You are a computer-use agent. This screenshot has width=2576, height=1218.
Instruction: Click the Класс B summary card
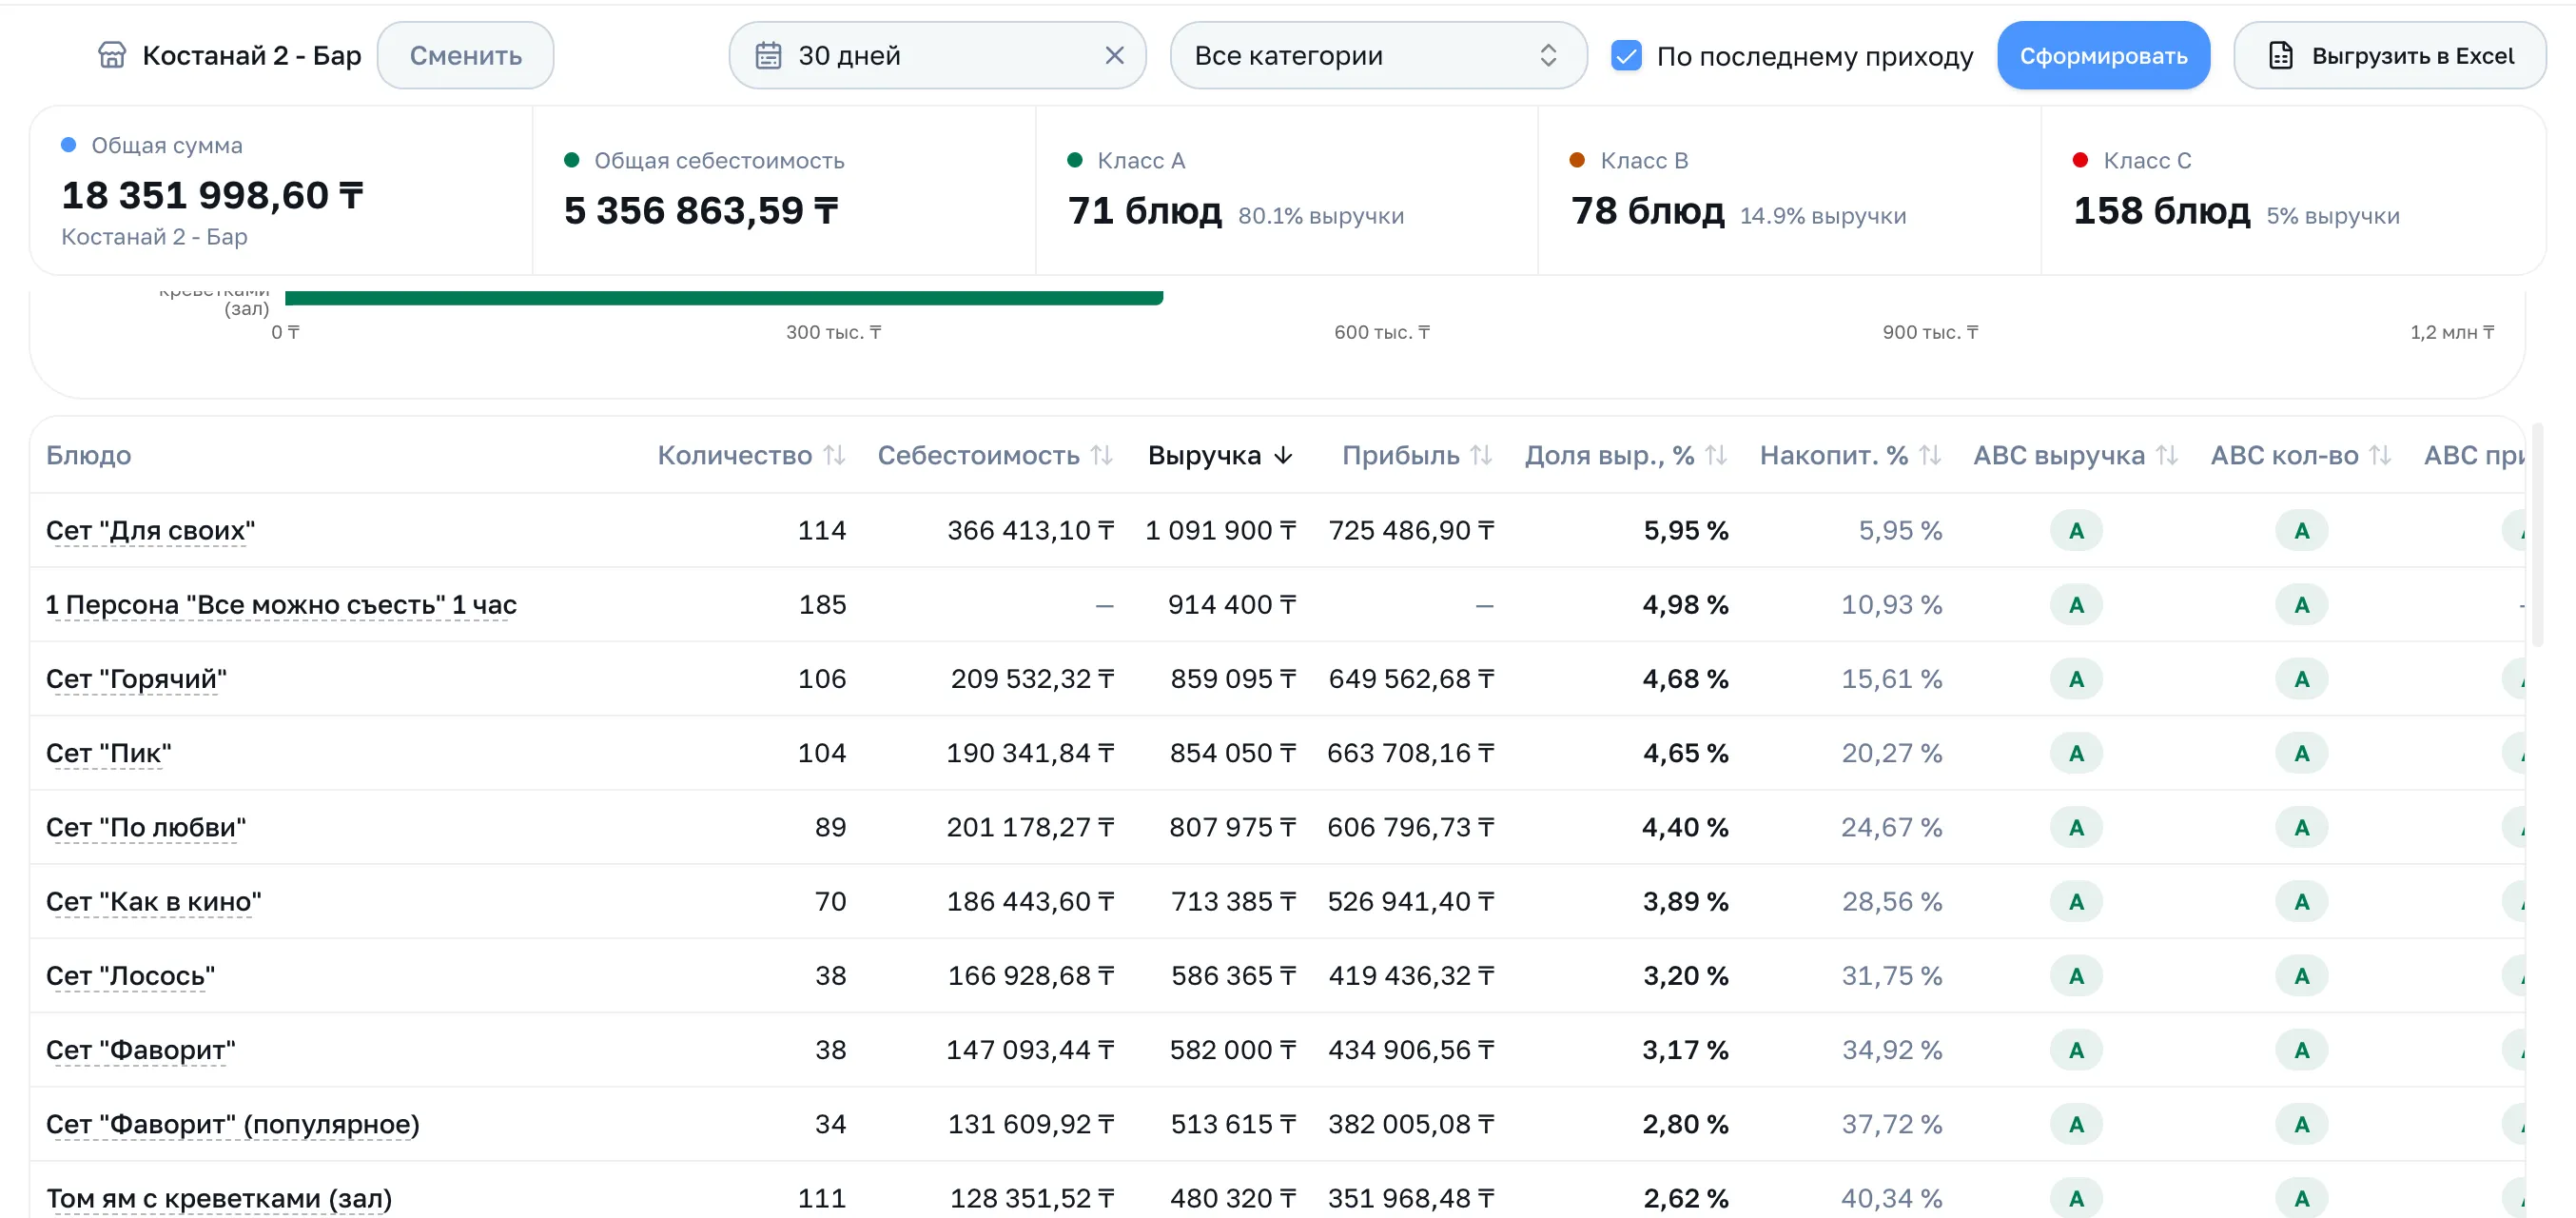click(x=1789, y=190)
